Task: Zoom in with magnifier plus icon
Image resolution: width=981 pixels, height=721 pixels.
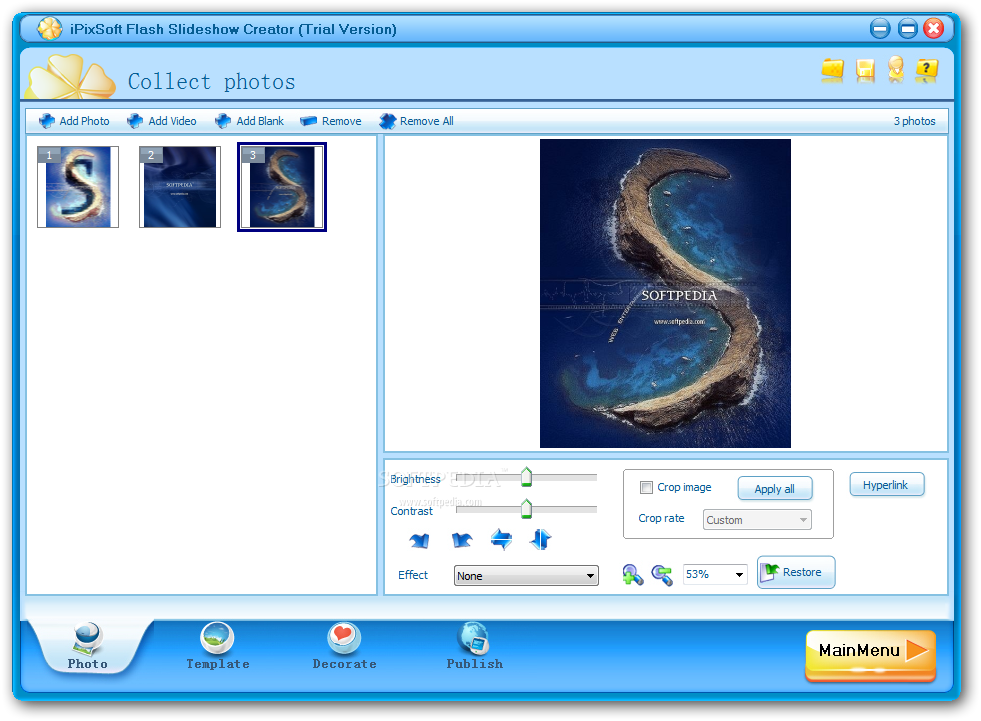Action: pyautogui.click(x=633, y=575)
